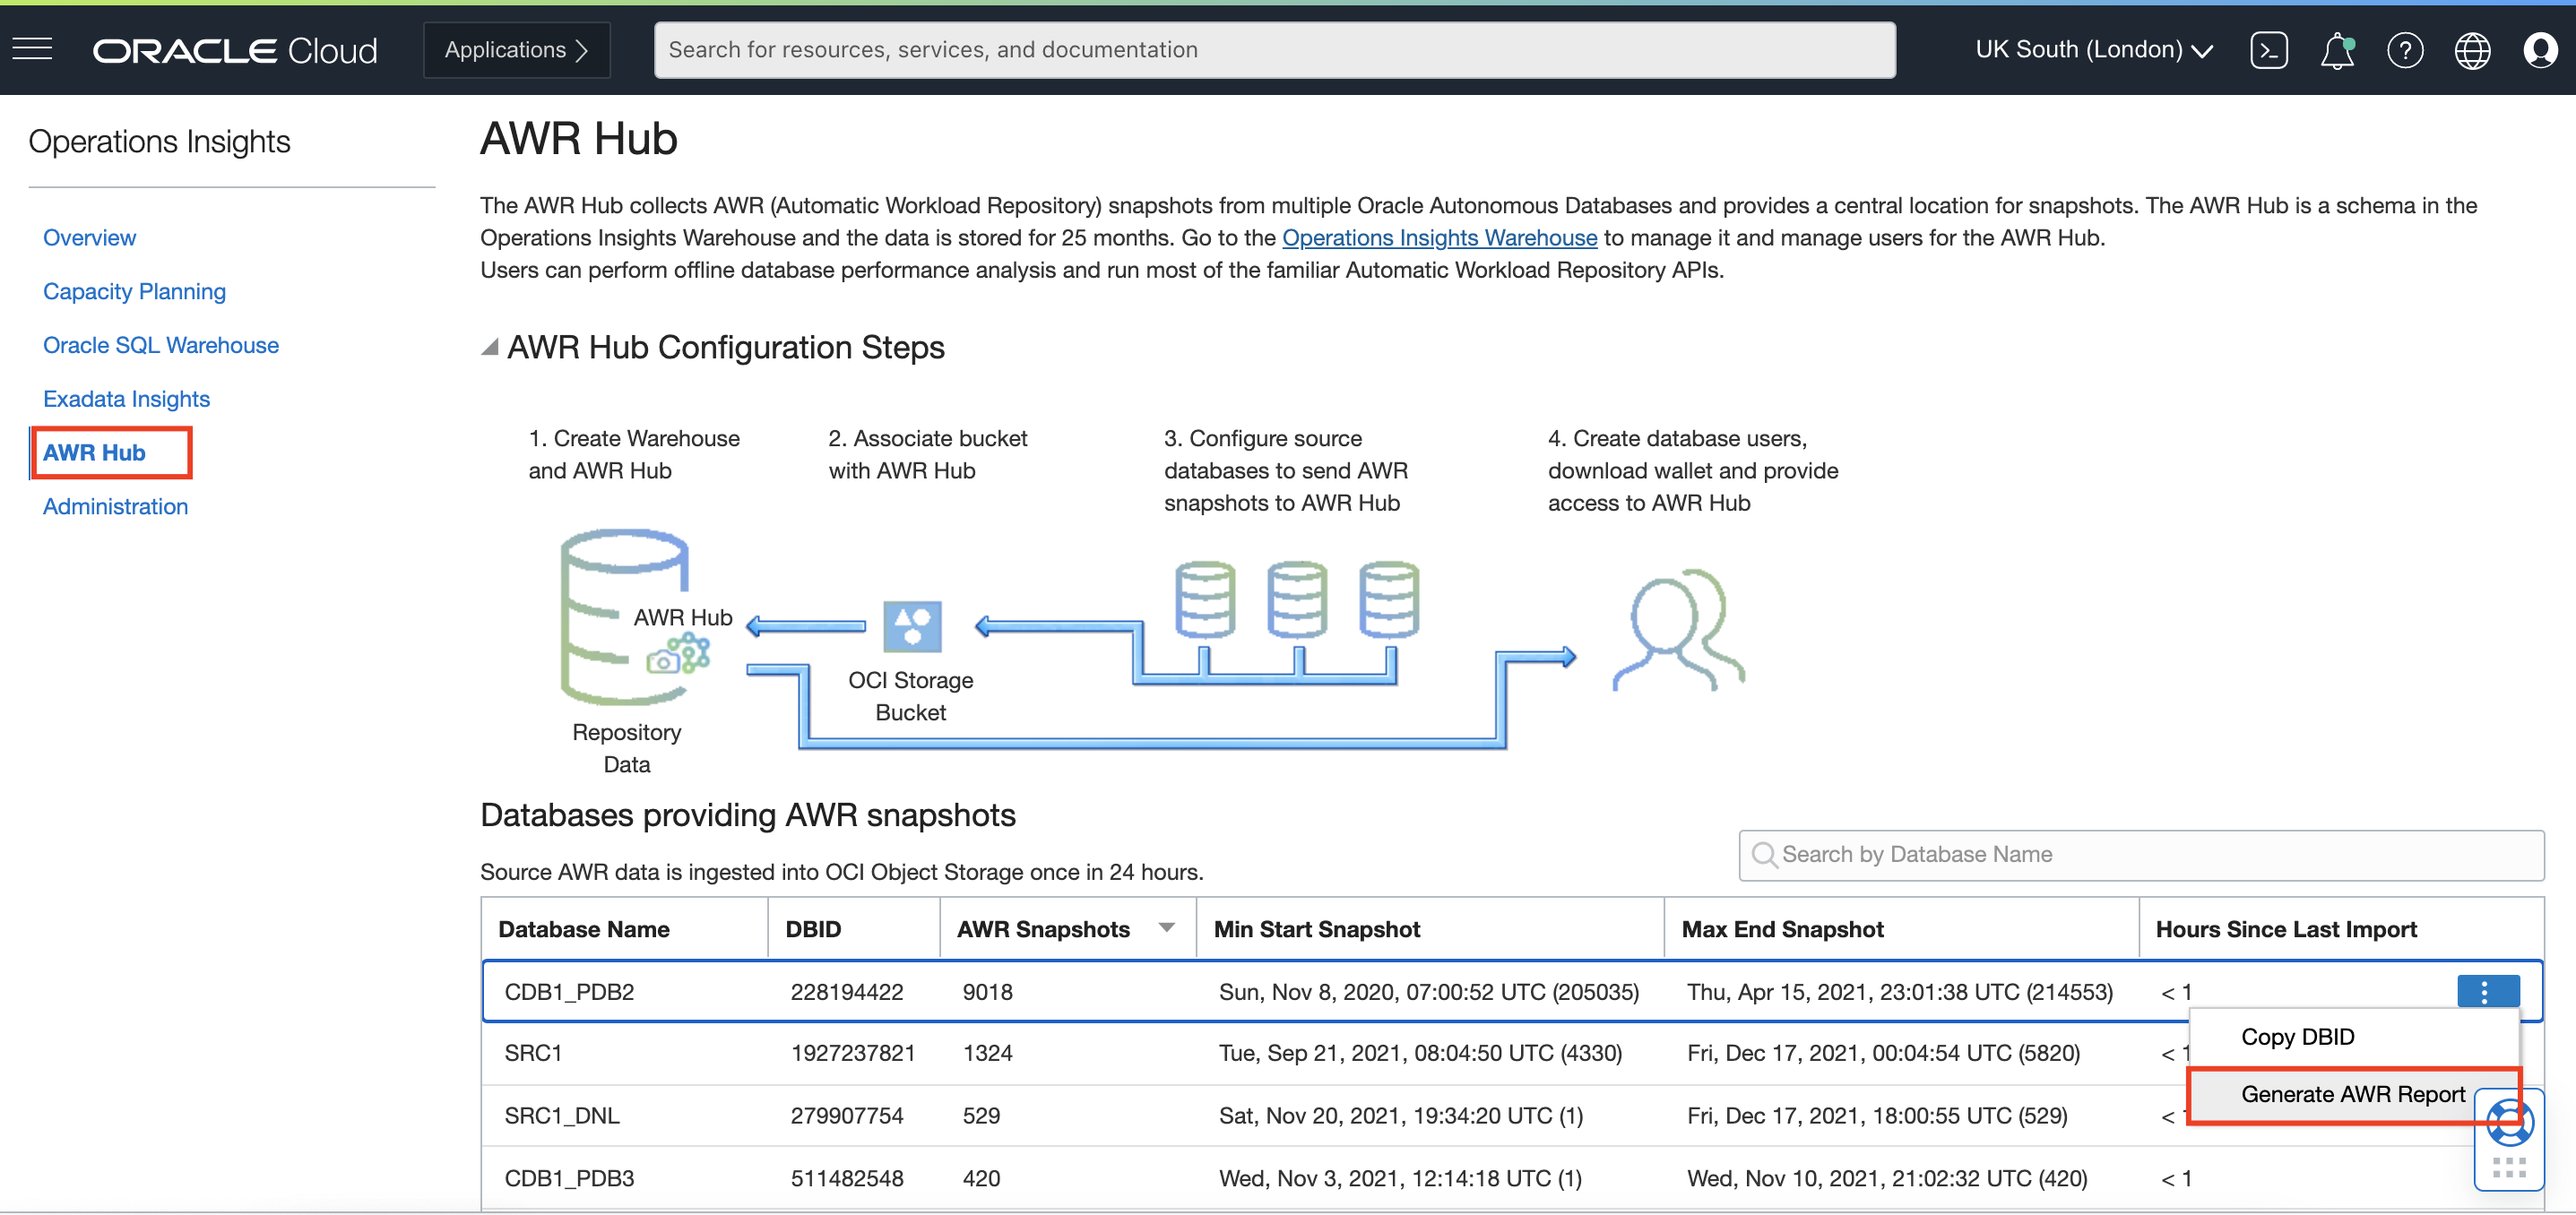
Task: Open the Operations Insights Warehouse link
Action: click(x=1439, y=238)
